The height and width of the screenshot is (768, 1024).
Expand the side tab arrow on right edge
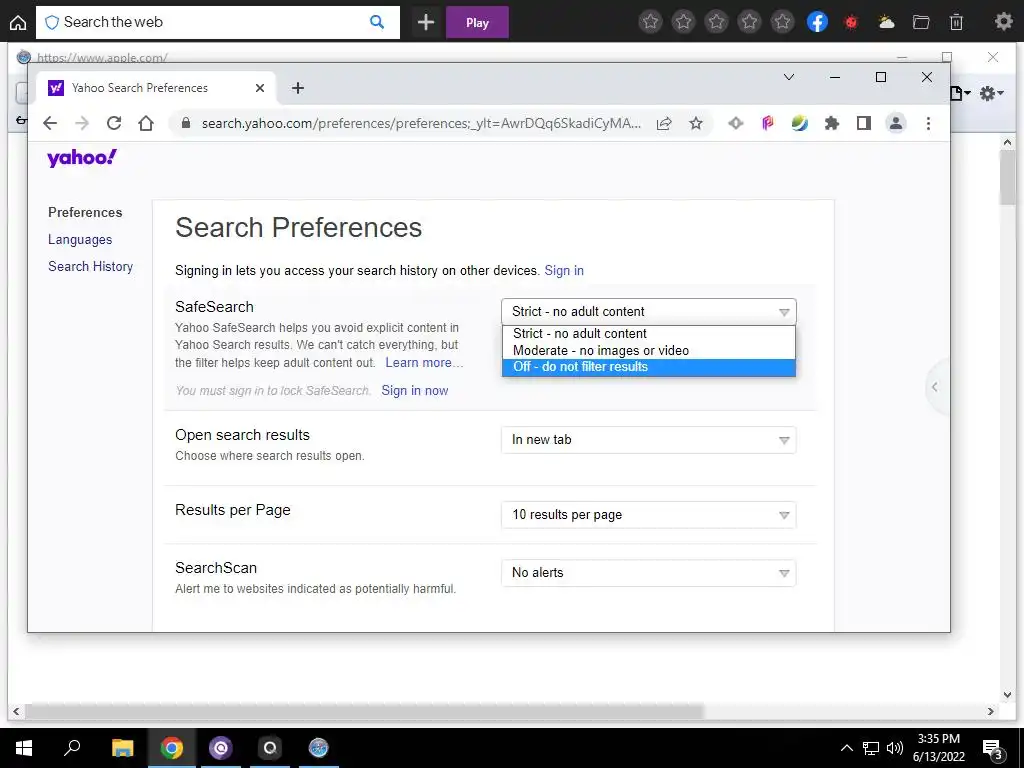click(935, 387)
